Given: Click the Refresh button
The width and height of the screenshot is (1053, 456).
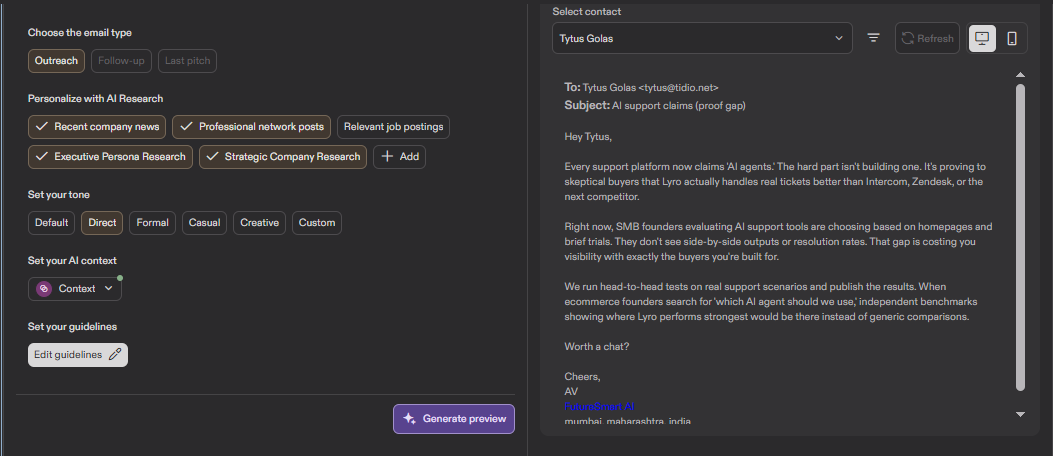Looking at the screenshot, I should (x=927, y=38).
